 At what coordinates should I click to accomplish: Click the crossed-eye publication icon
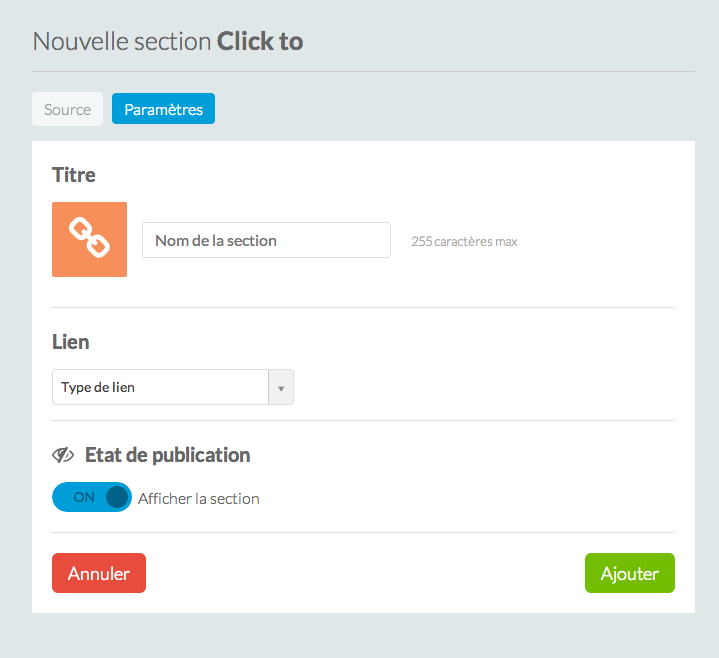(63, 455)
